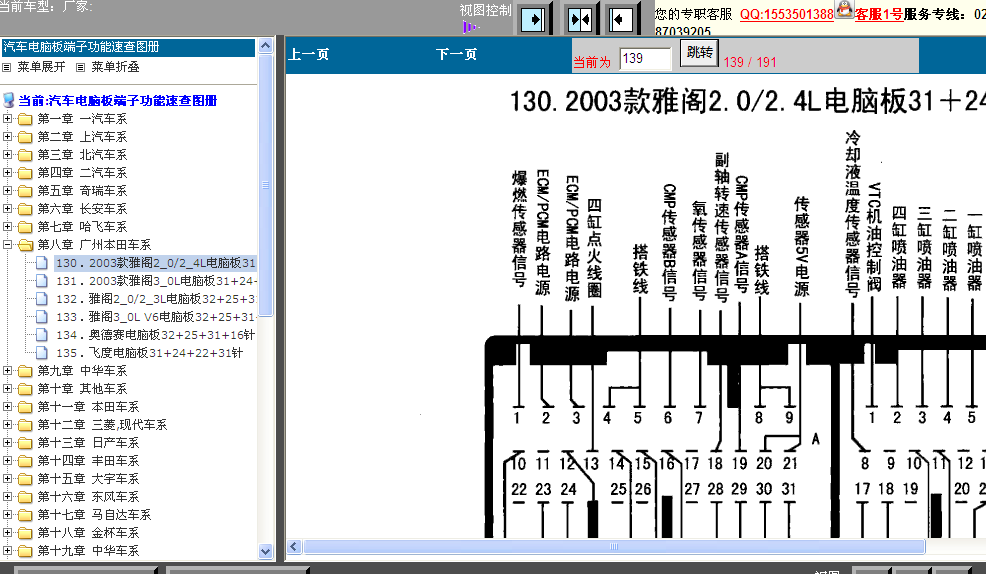This screenshot has height=574, width=986.
Task: Expand 第六章 长安车系 tree node
Action: (8, 209)
